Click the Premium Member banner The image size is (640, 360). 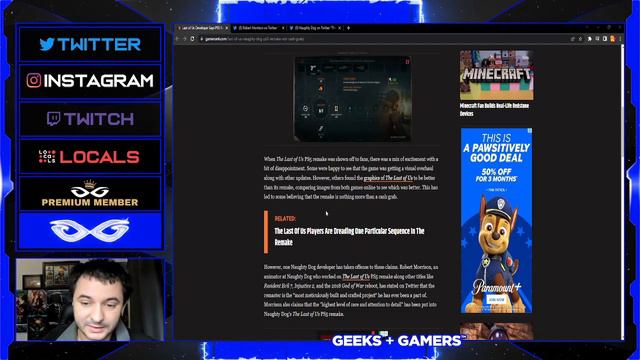coord(90,193)
